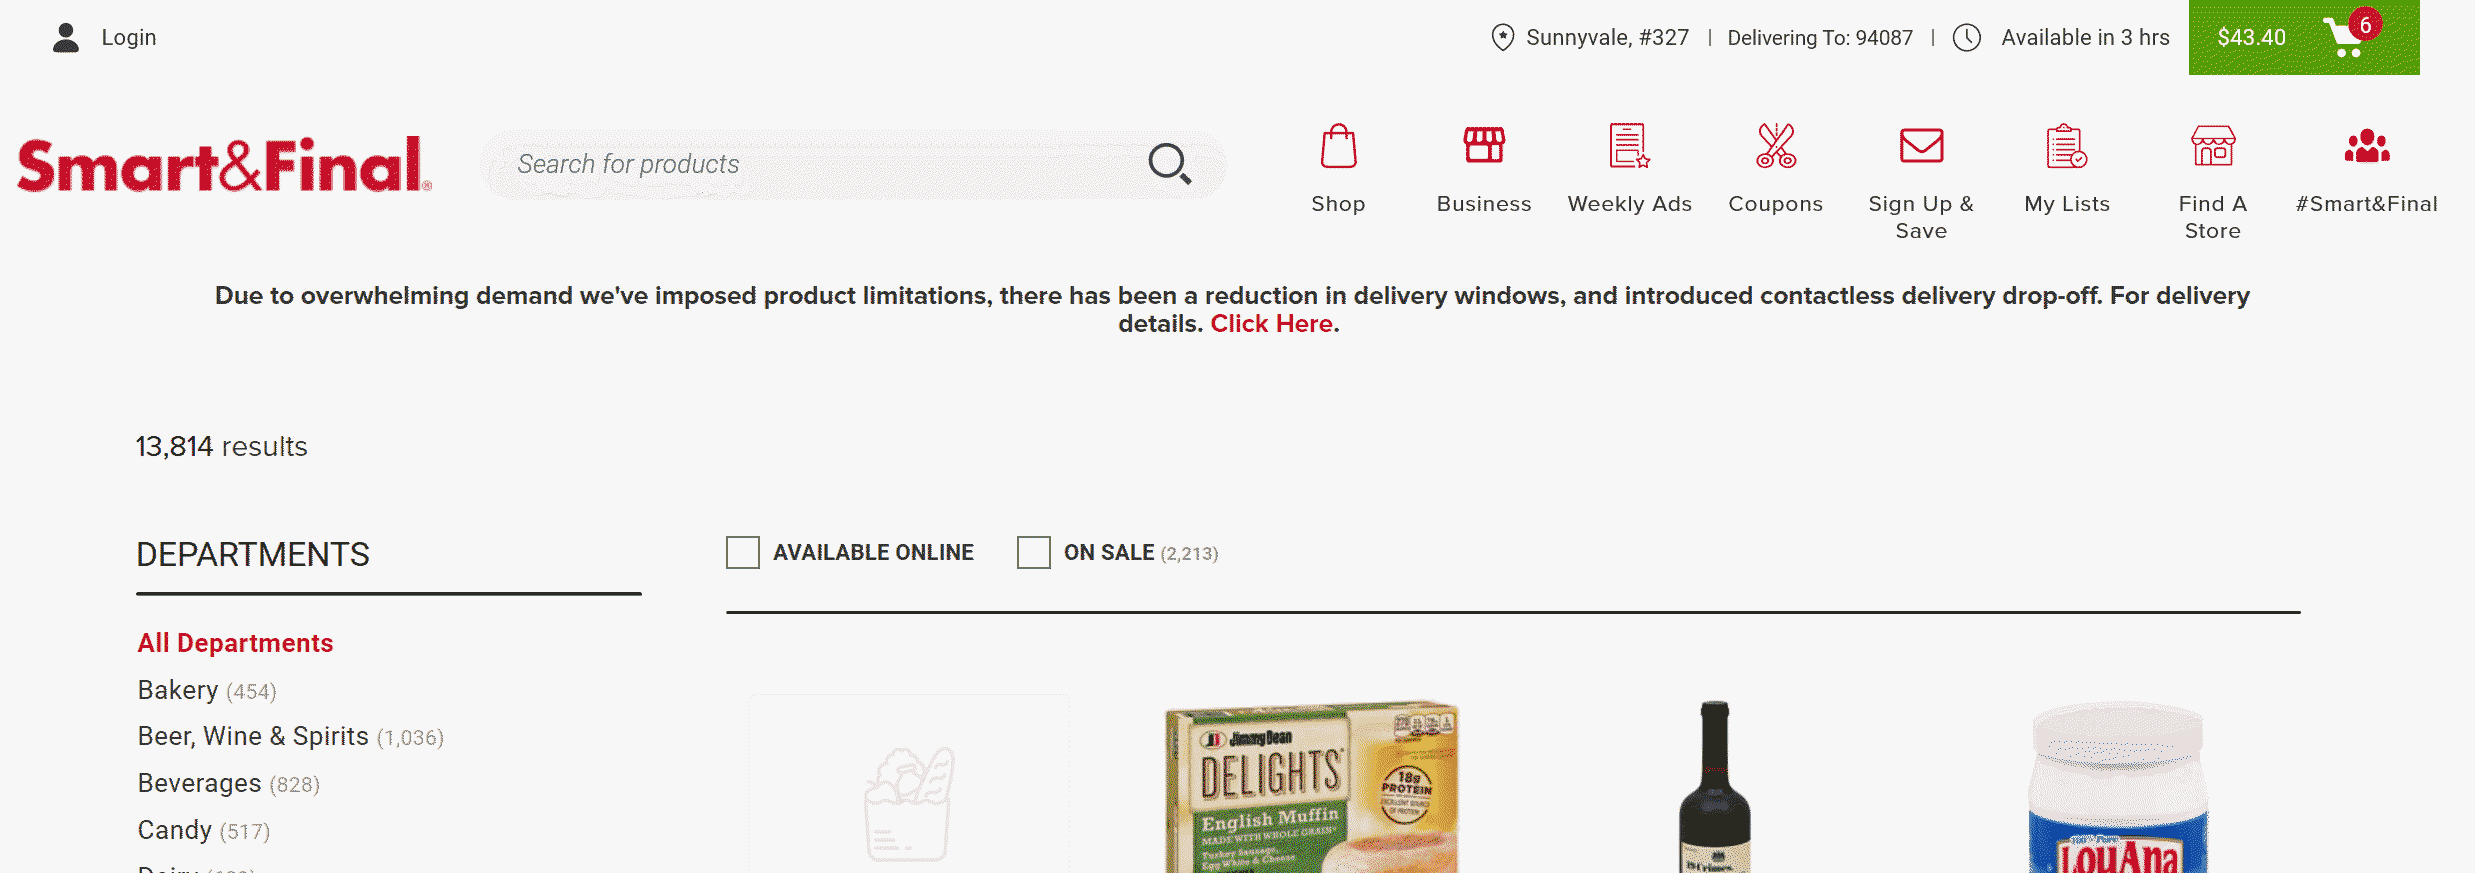The height and width of the screenshot is (873, 2475).
Task: Click the shopping bag Shop icon
Action: coord(1338,148)
